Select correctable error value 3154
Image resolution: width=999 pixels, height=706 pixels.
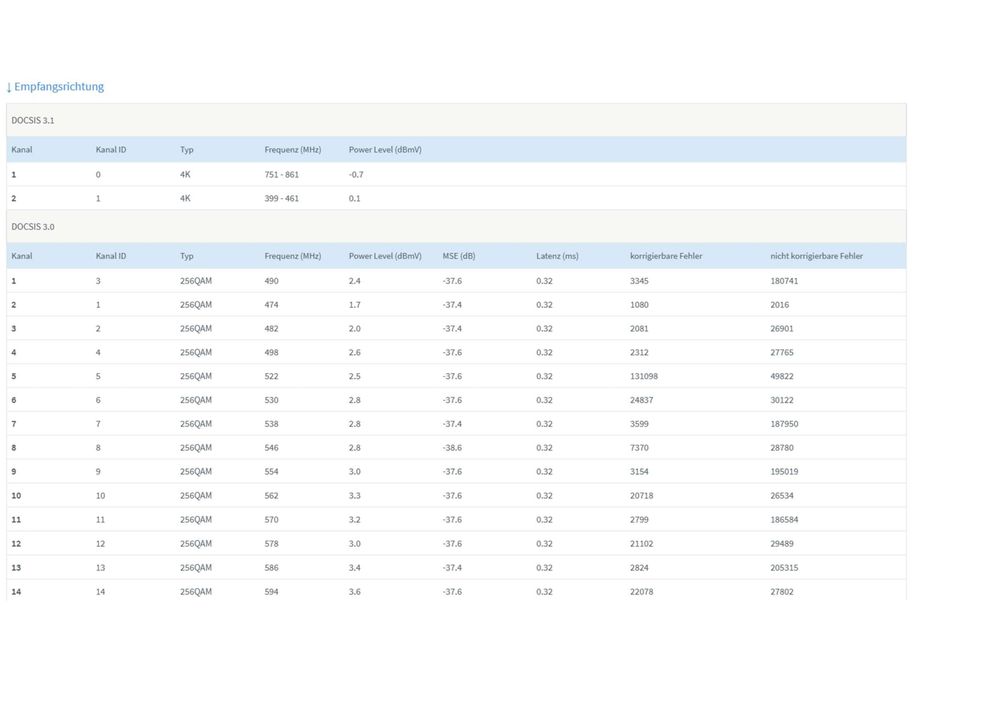639,472
